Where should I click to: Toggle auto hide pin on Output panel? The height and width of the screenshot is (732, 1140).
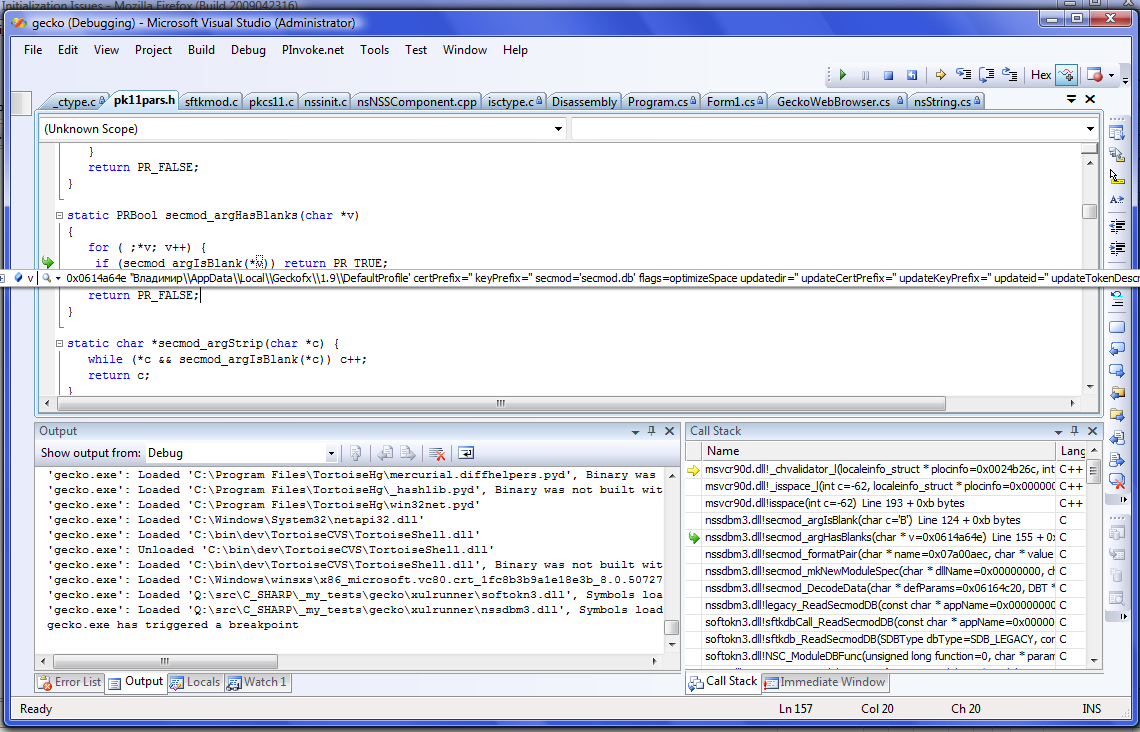click(x=651, y=431)
